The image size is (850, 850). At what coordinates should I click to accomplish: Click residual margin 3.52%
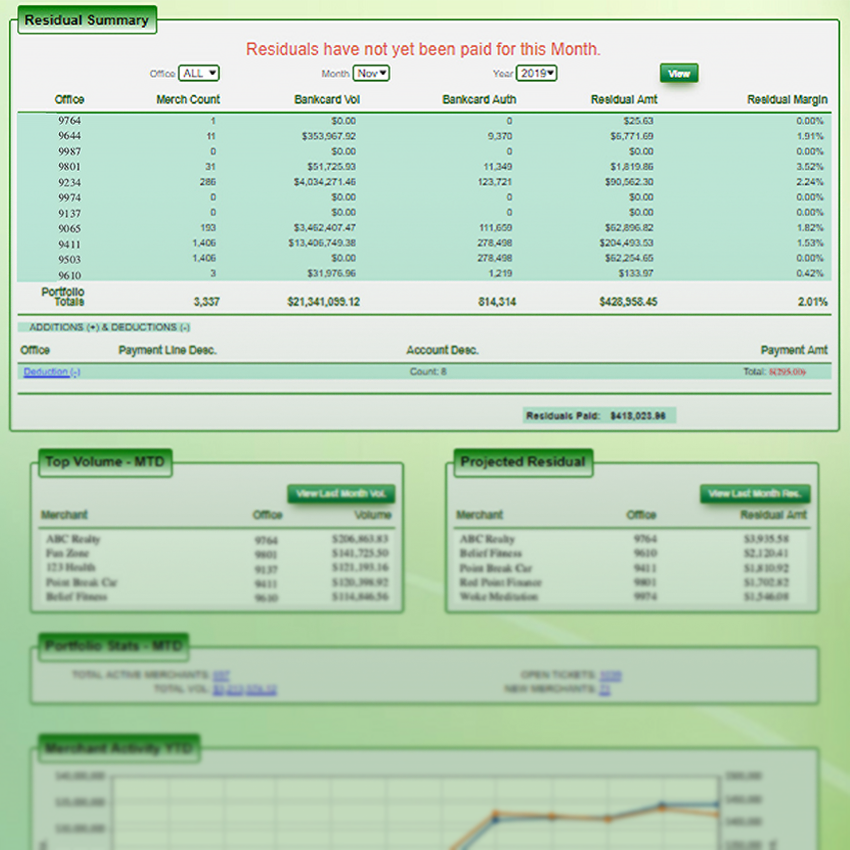click(810, 166)
